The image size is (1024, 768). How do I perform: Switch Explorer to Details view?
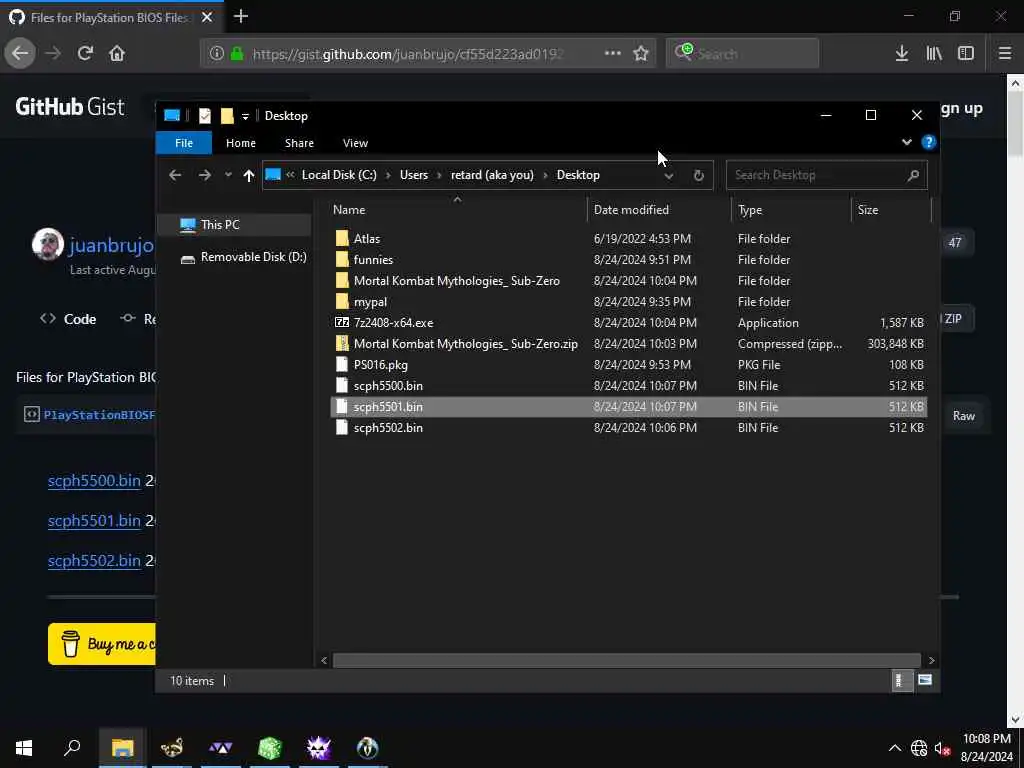click(x=901, y=680)
